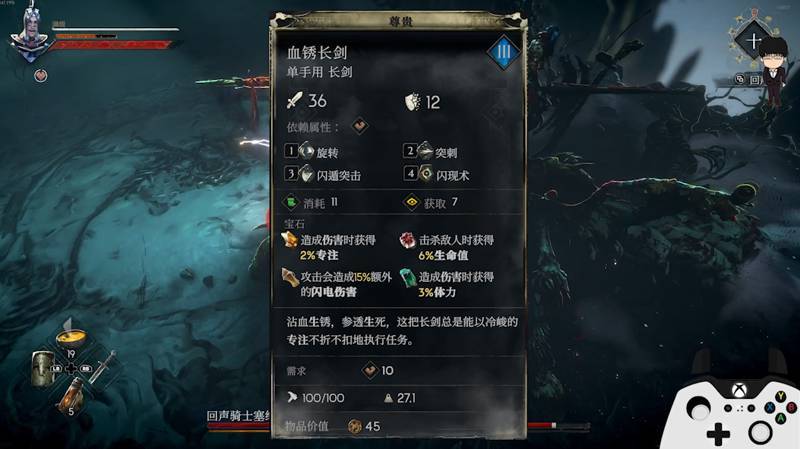Click the 尊贵 rarity header tab
This screenshot has height=449, width=800.
point(400,21)
